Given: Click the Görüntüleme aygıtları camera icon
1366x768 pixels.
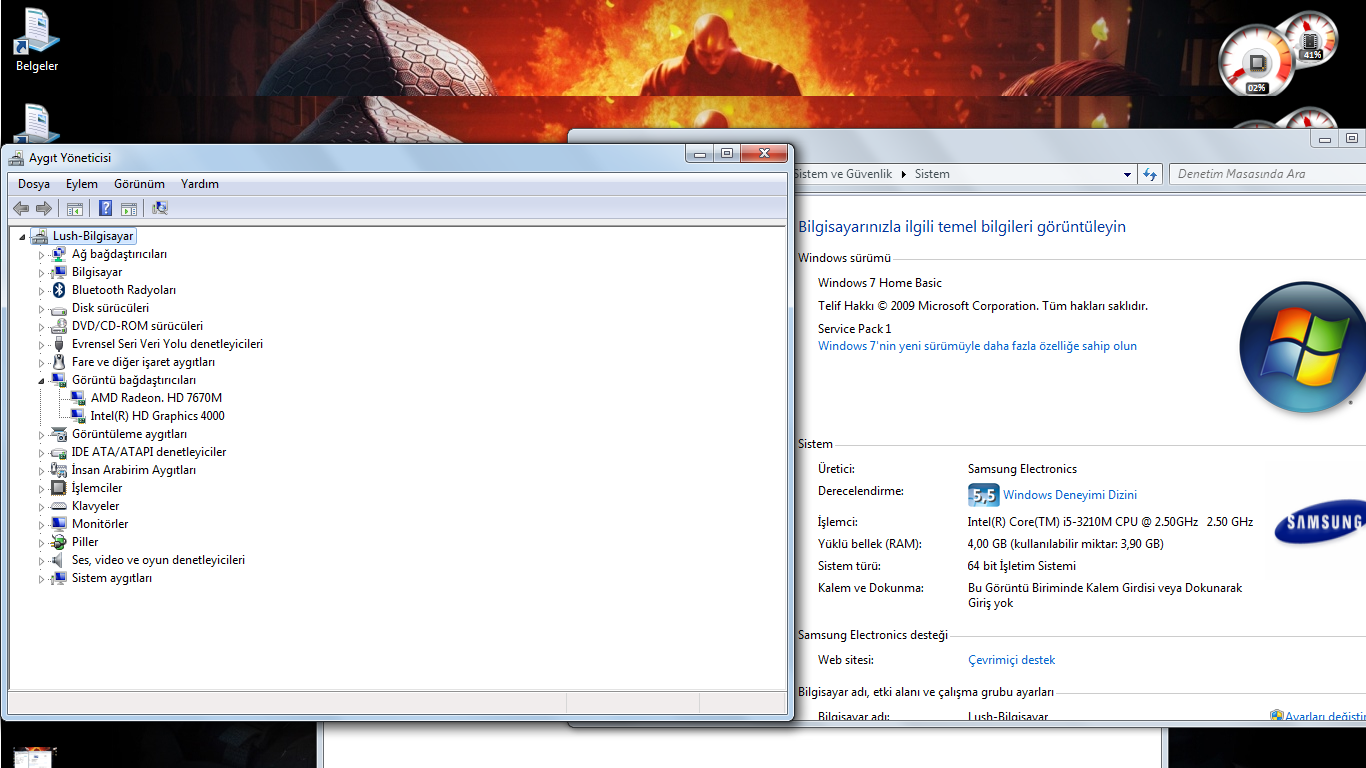Looking at the screenshot, I should coord(59,434).
